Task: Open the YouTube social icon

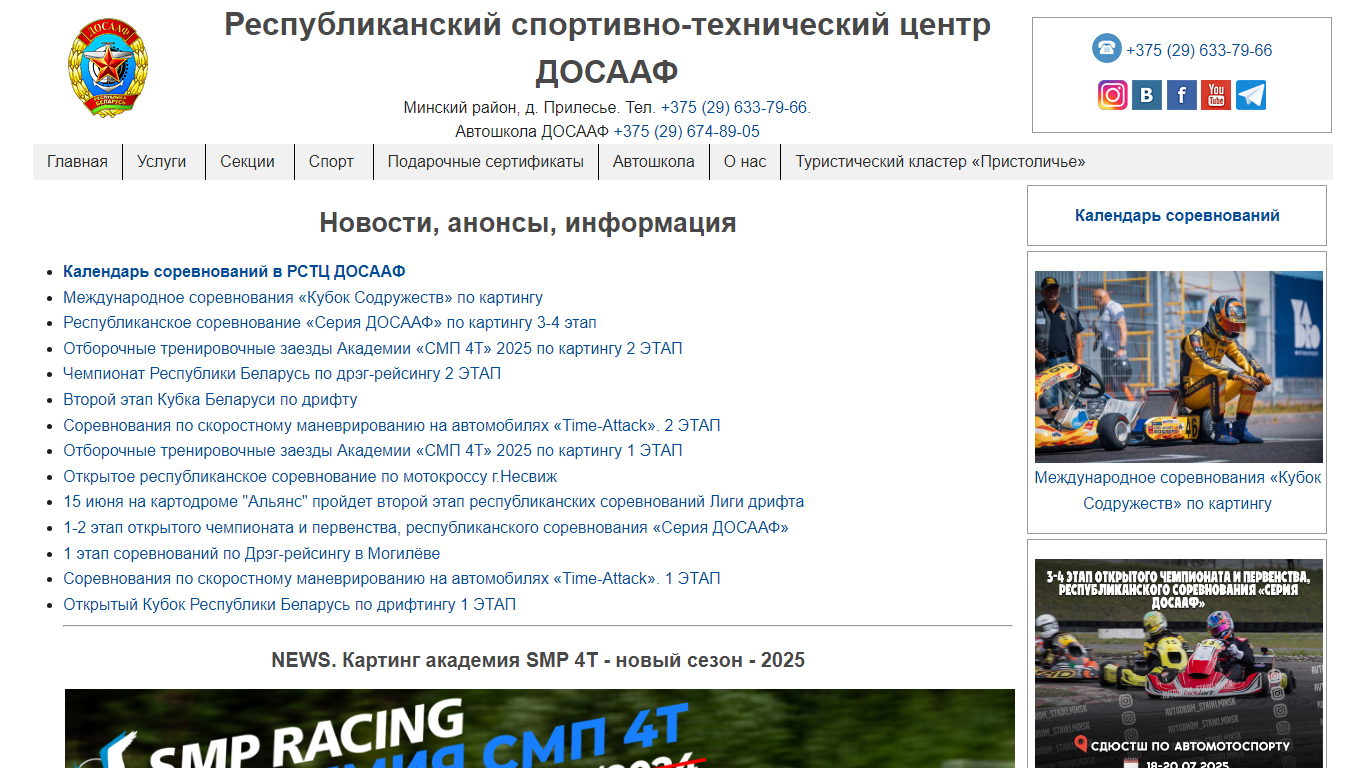Action: click(1216, 95)
